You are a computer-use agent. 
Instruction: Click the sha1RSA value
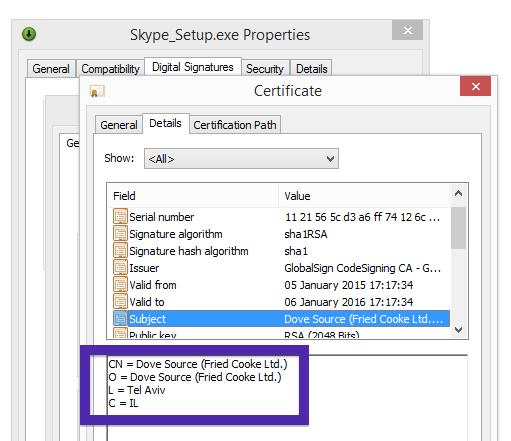click(x=306, y=234)
